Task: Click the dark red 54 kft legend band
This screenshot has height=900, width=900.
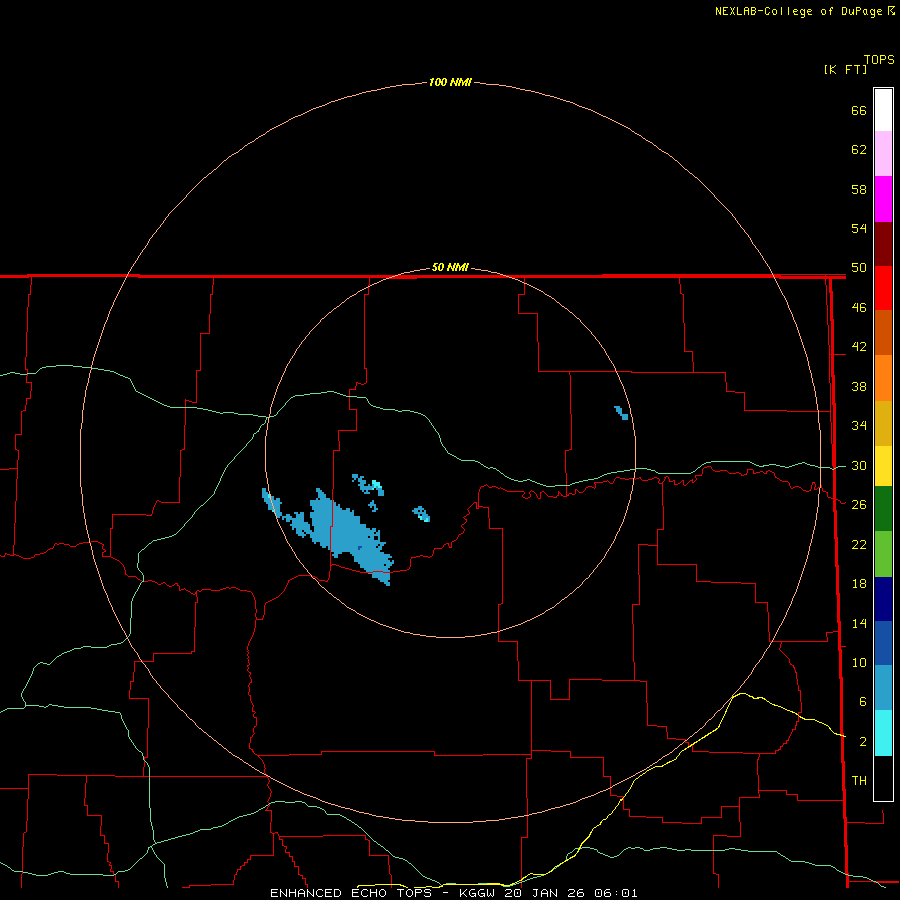Action: pos(883,243)
